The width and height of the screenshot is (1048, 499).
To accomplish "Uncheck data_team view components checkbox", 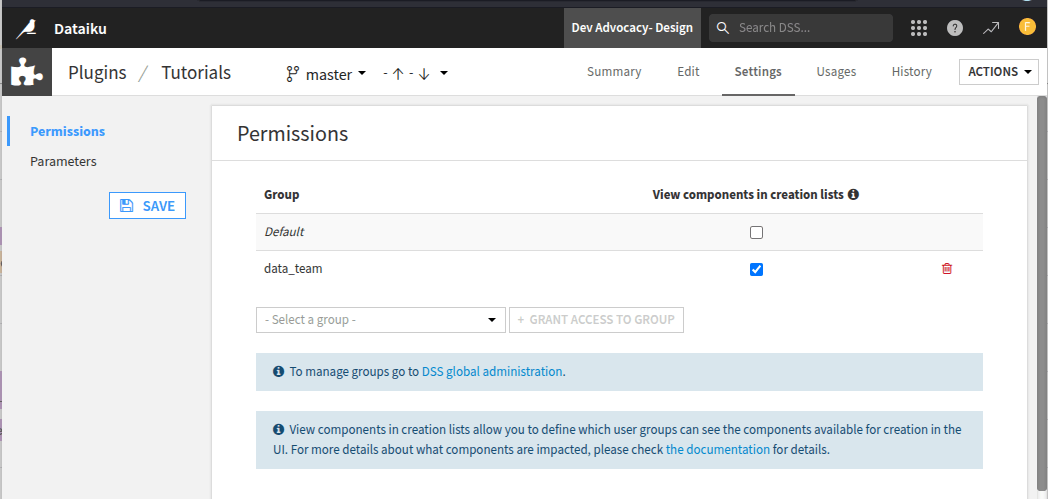I will point(756,269).
